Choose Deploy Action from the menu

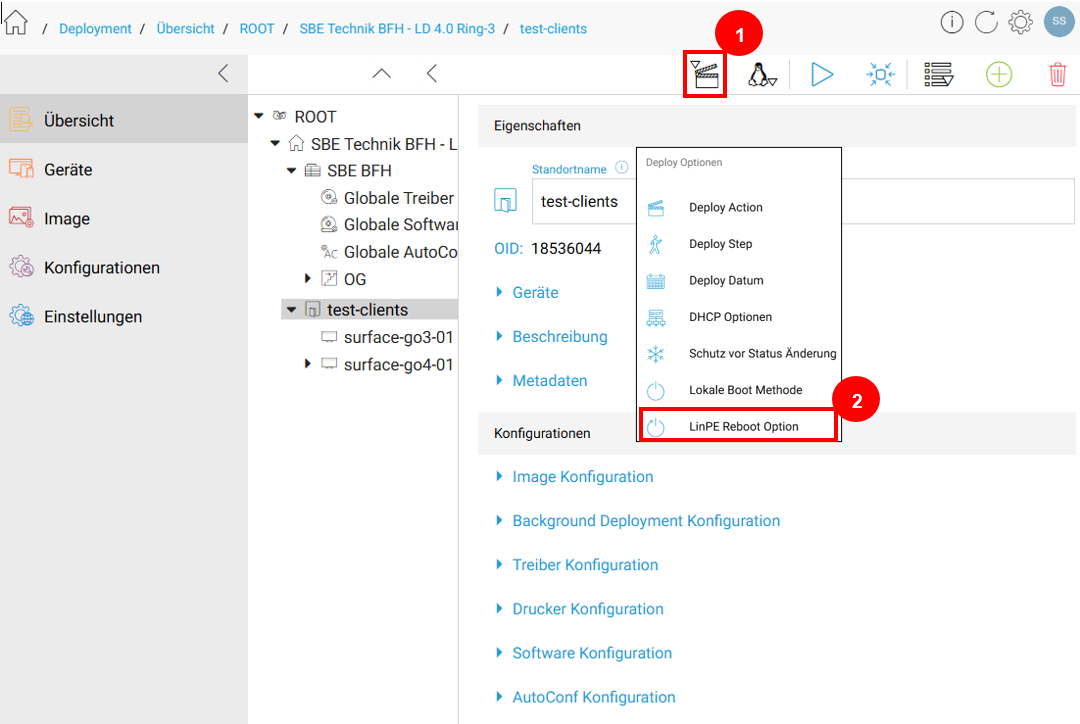pyautogui.click(x=738, y=207)
